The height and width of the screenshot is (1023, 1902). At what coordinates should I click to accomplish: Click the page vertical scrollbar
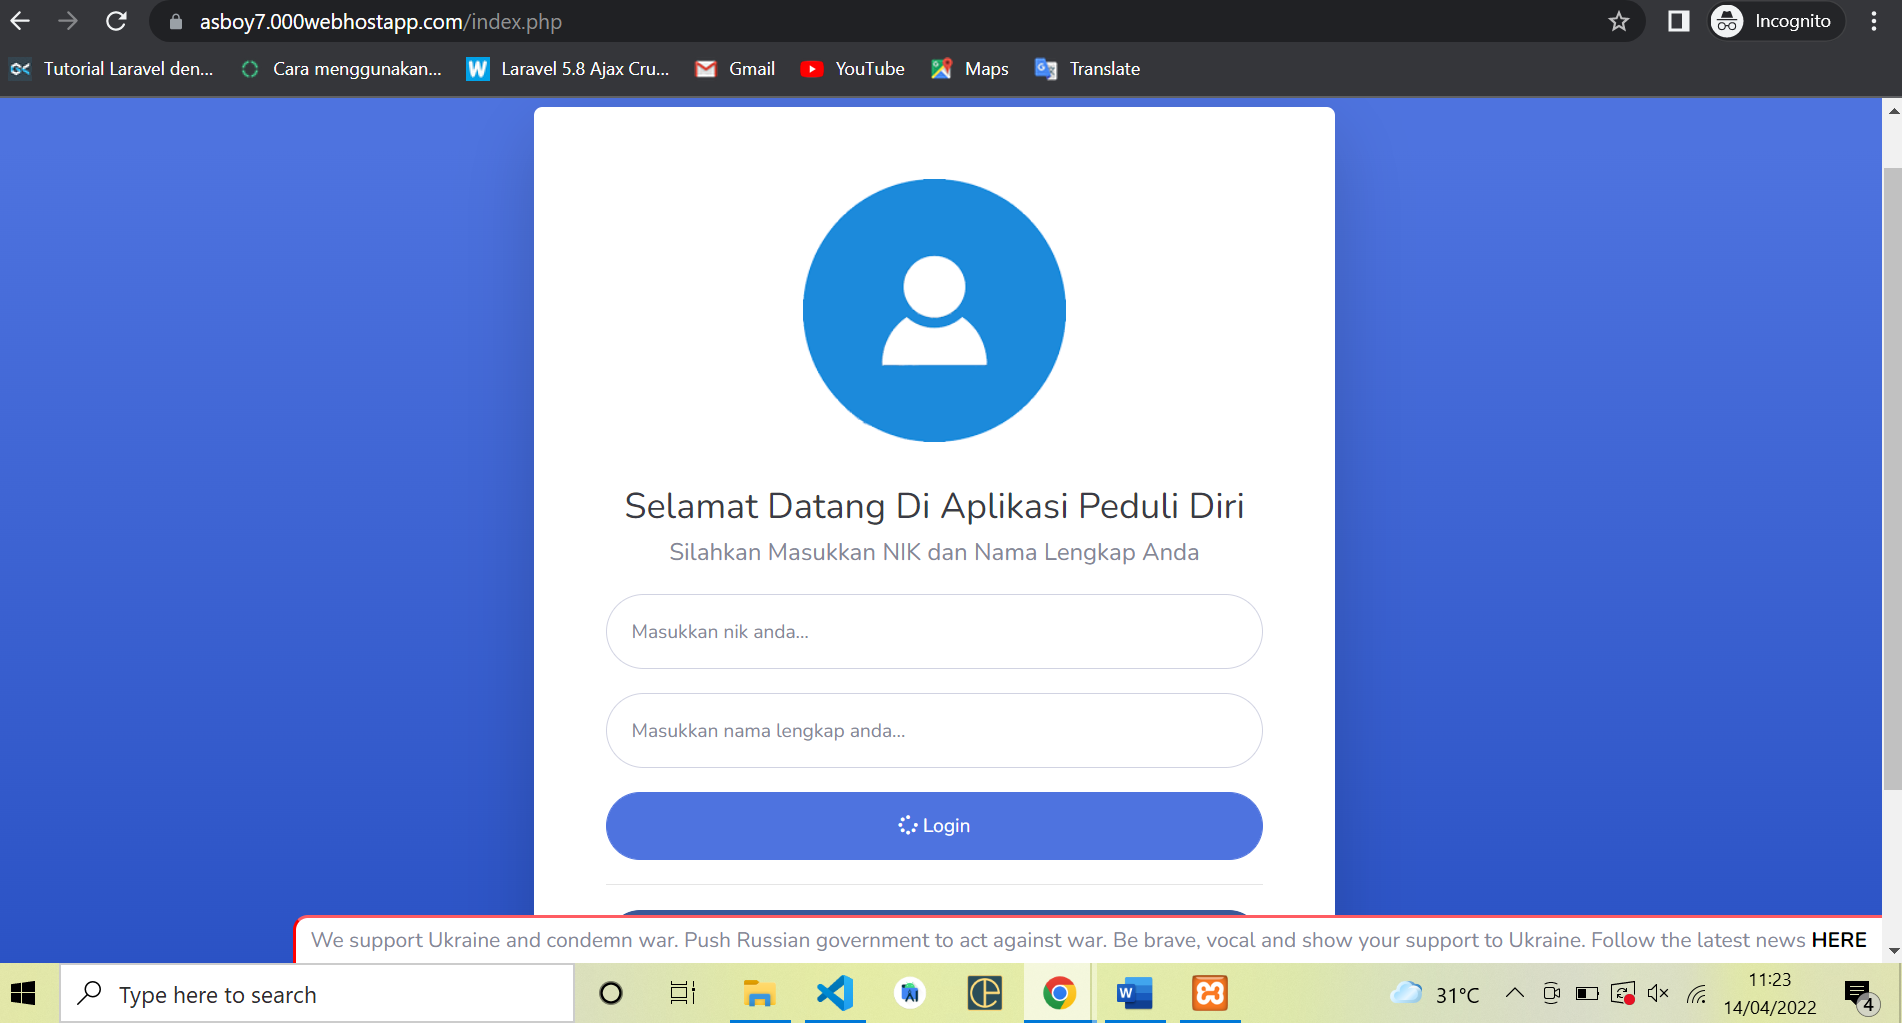[1891, 480]
